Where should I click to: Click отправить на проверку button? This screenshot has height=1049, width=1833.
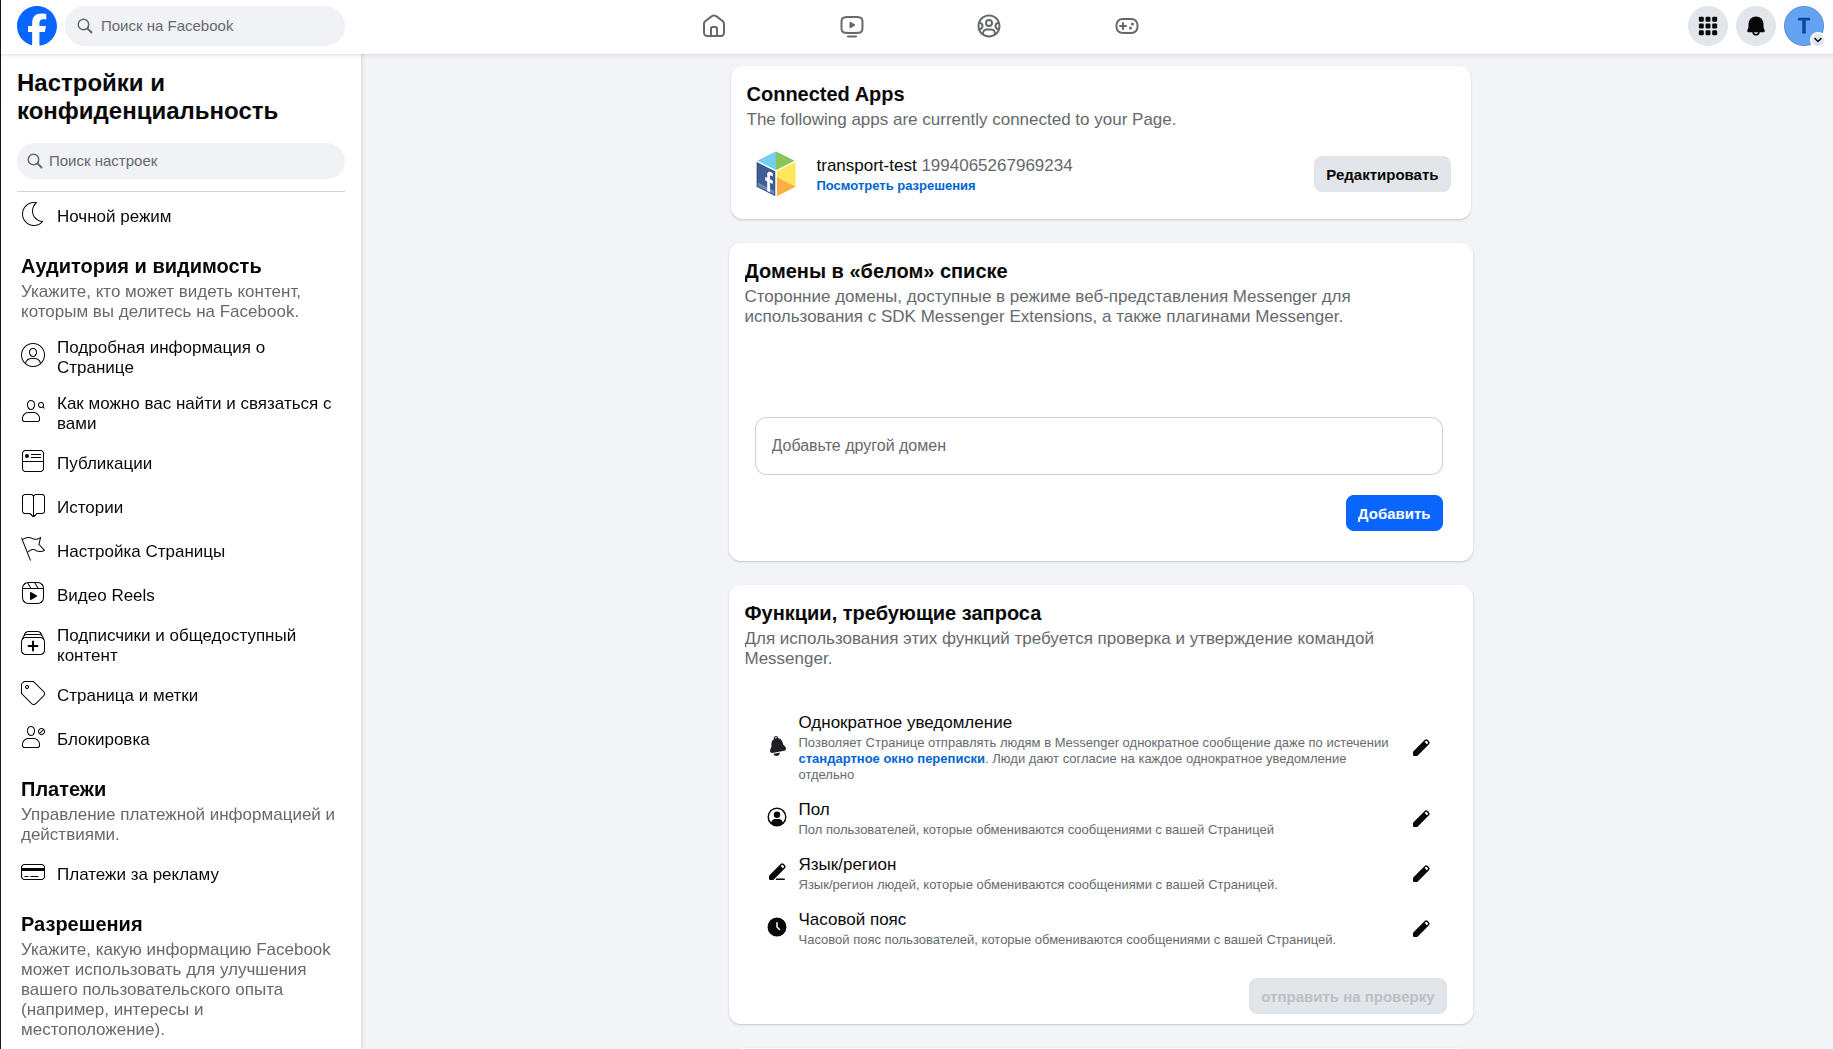pos(1347,996)
